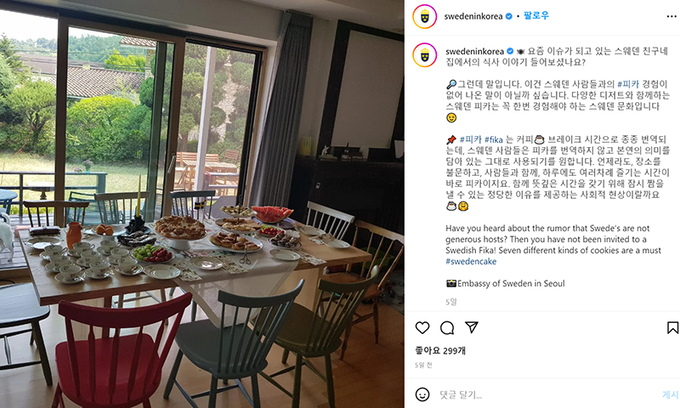Share the post with the paper plane icon
The image size is (680, 408).
pos(471,327)
